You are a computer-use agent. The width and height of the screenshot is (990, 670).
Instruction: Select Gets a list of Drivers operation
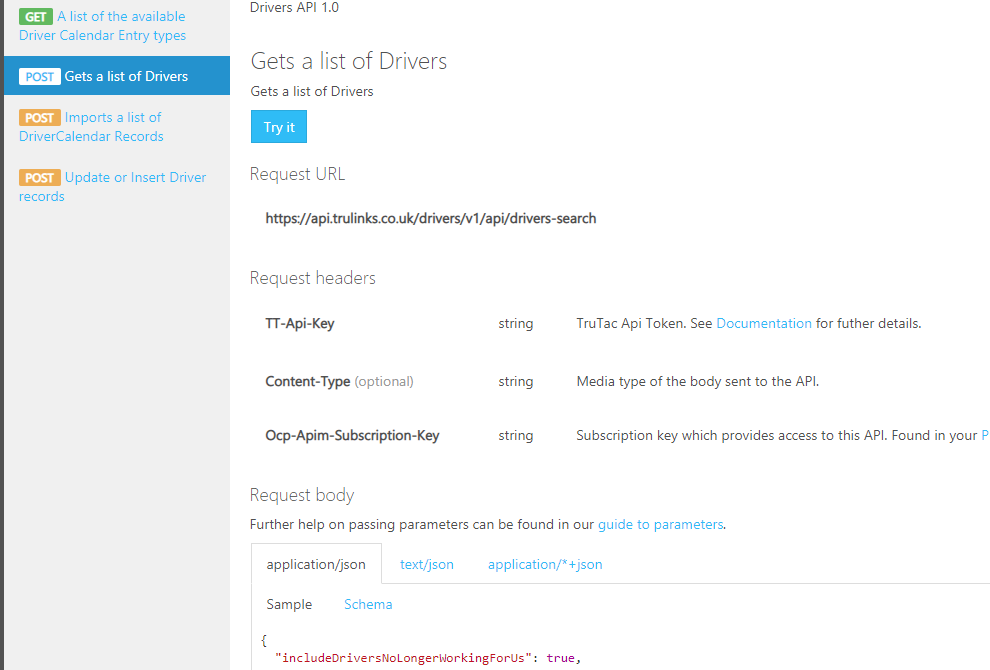(117, 76)
